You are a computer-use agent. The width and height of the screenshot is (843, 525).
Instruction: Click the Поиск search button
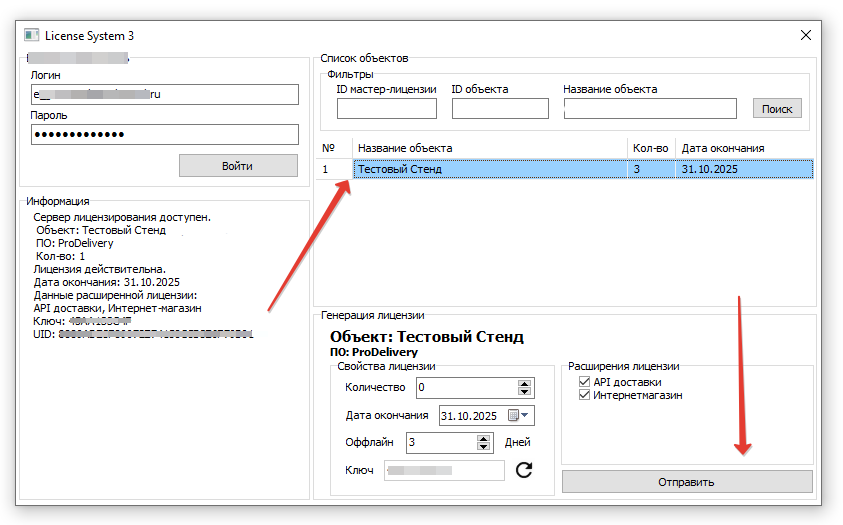click(777, 109)
